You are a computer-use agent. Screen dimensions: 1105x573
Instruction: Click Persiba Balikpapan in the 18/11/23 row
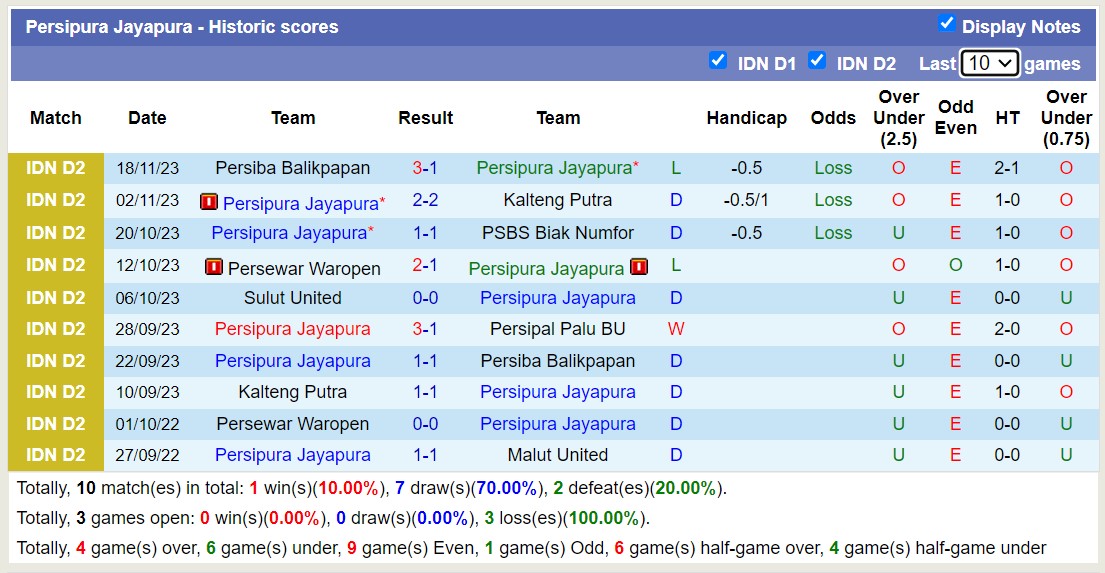click(292, 168)
